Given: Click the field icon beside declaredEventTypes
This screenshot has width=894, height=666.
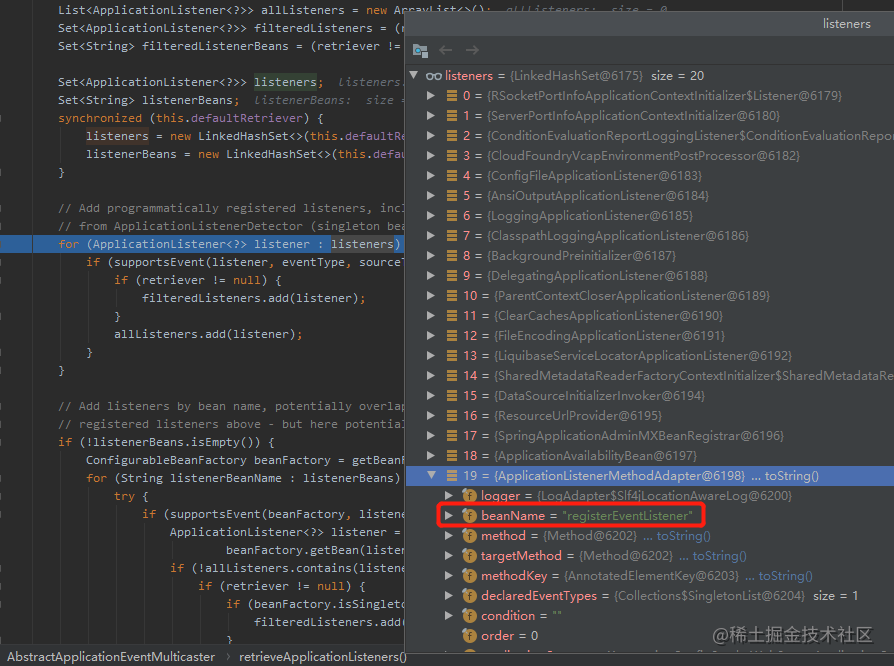Looking at the screenshot, I should (469, 595).
